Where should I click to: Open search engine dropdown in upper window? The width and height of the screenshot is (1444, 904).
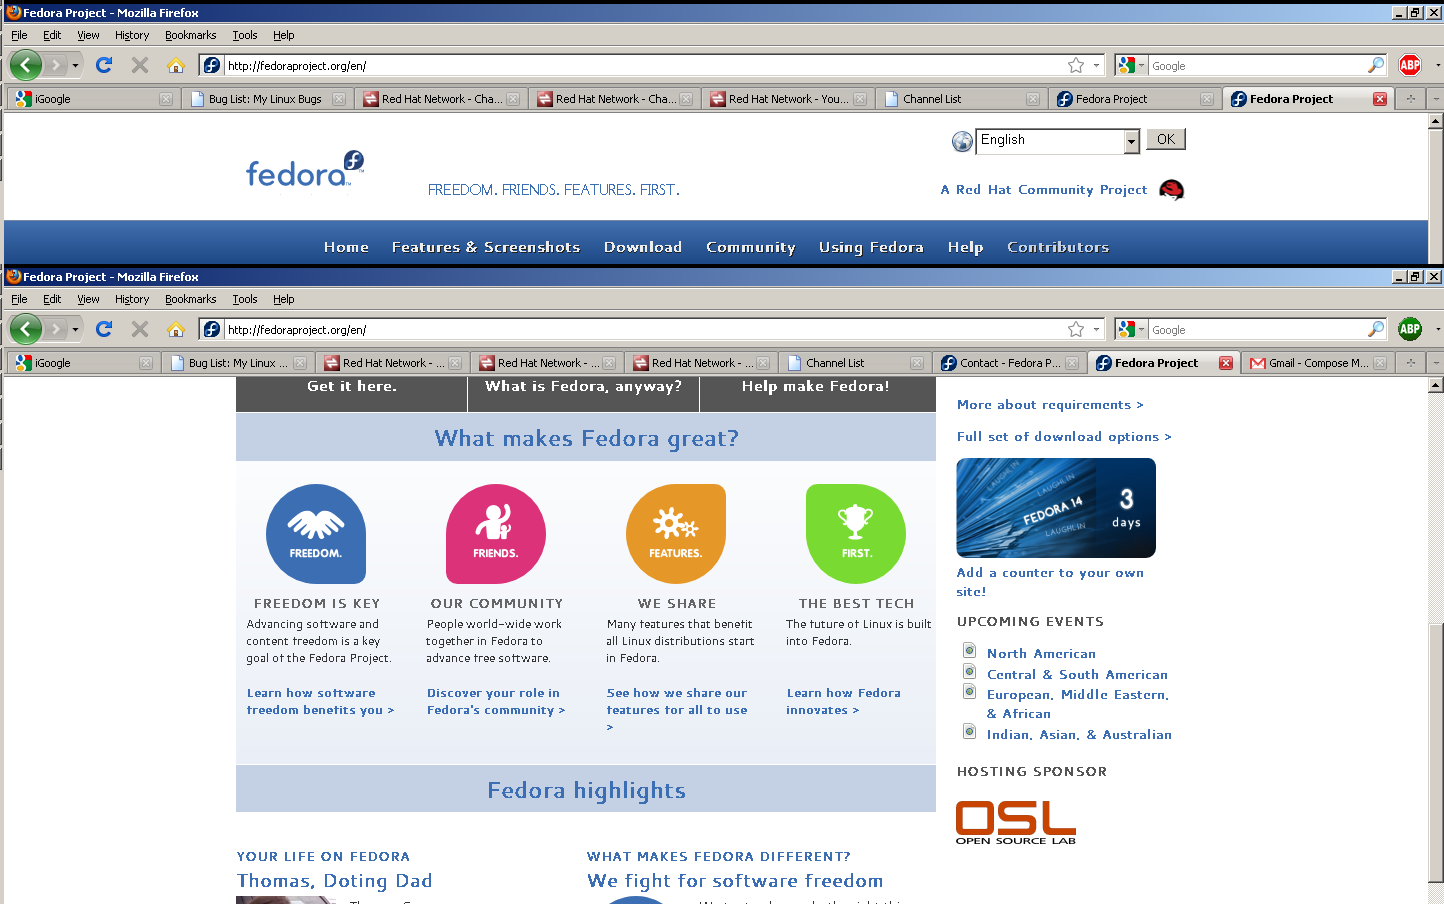(1131, 65)
